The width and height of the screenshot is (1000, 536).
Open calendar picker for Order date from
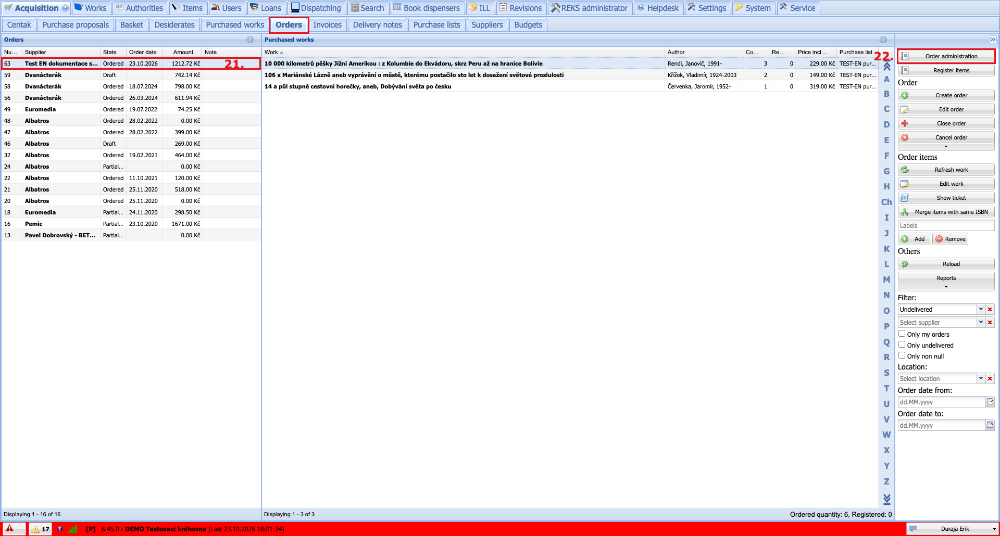click(990, 402)
